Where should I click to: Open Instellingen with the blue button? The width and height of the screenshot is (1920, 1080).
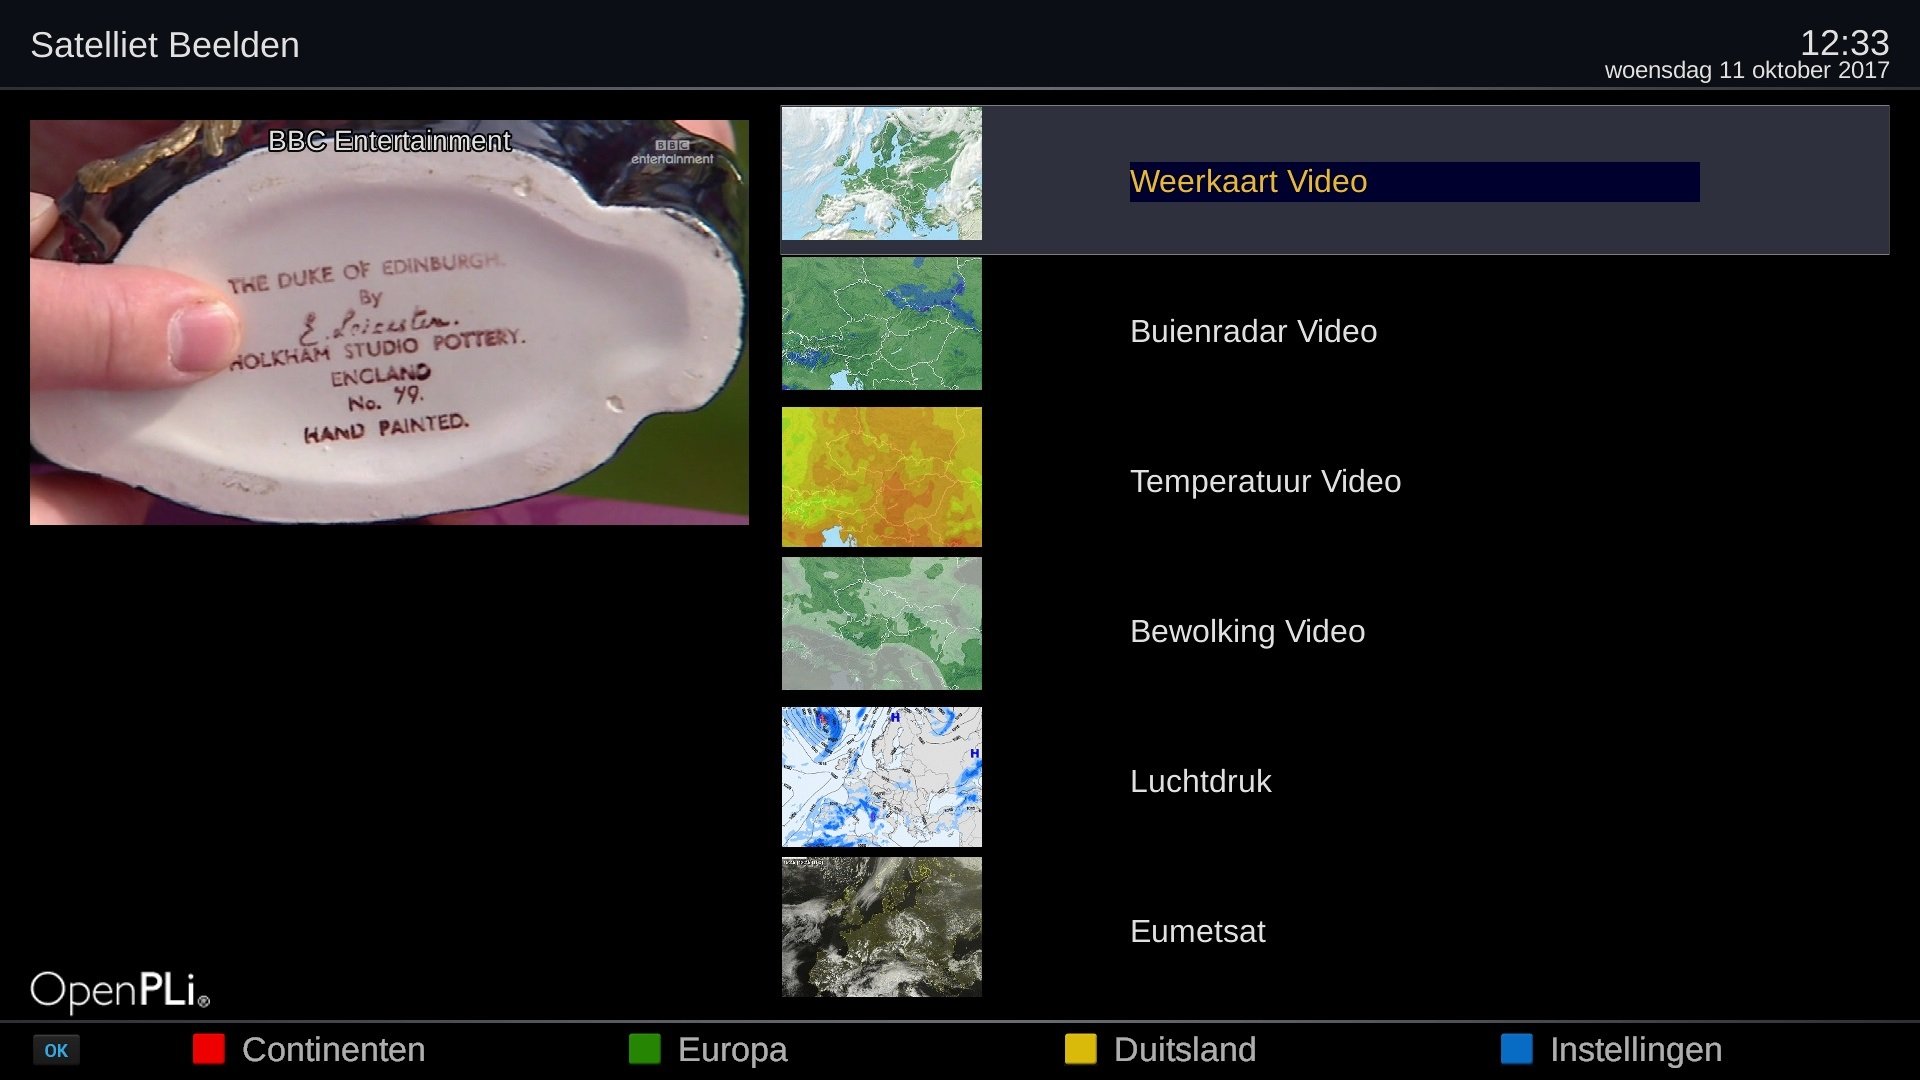click(1634, 1050)
